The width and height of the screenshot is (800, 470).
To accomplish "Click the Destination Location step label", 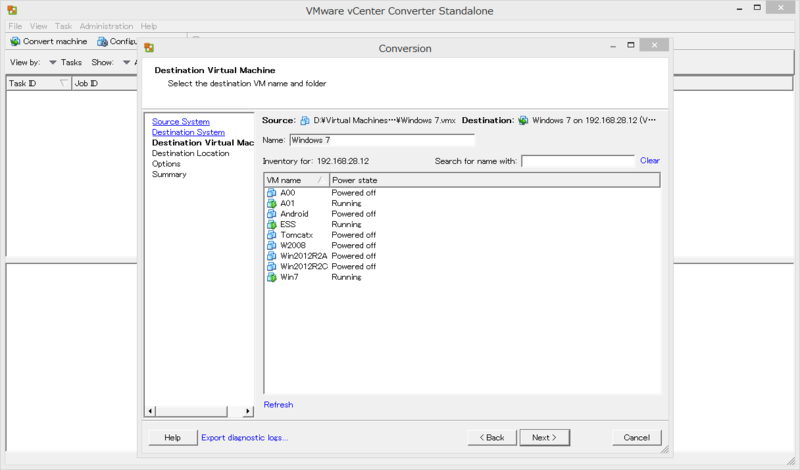I will coord(190,153).
